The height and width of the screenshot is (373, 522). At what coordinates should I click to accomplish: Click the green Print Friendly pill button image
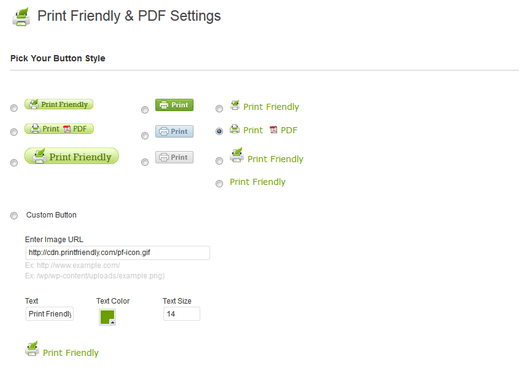[x=59, y=104]
